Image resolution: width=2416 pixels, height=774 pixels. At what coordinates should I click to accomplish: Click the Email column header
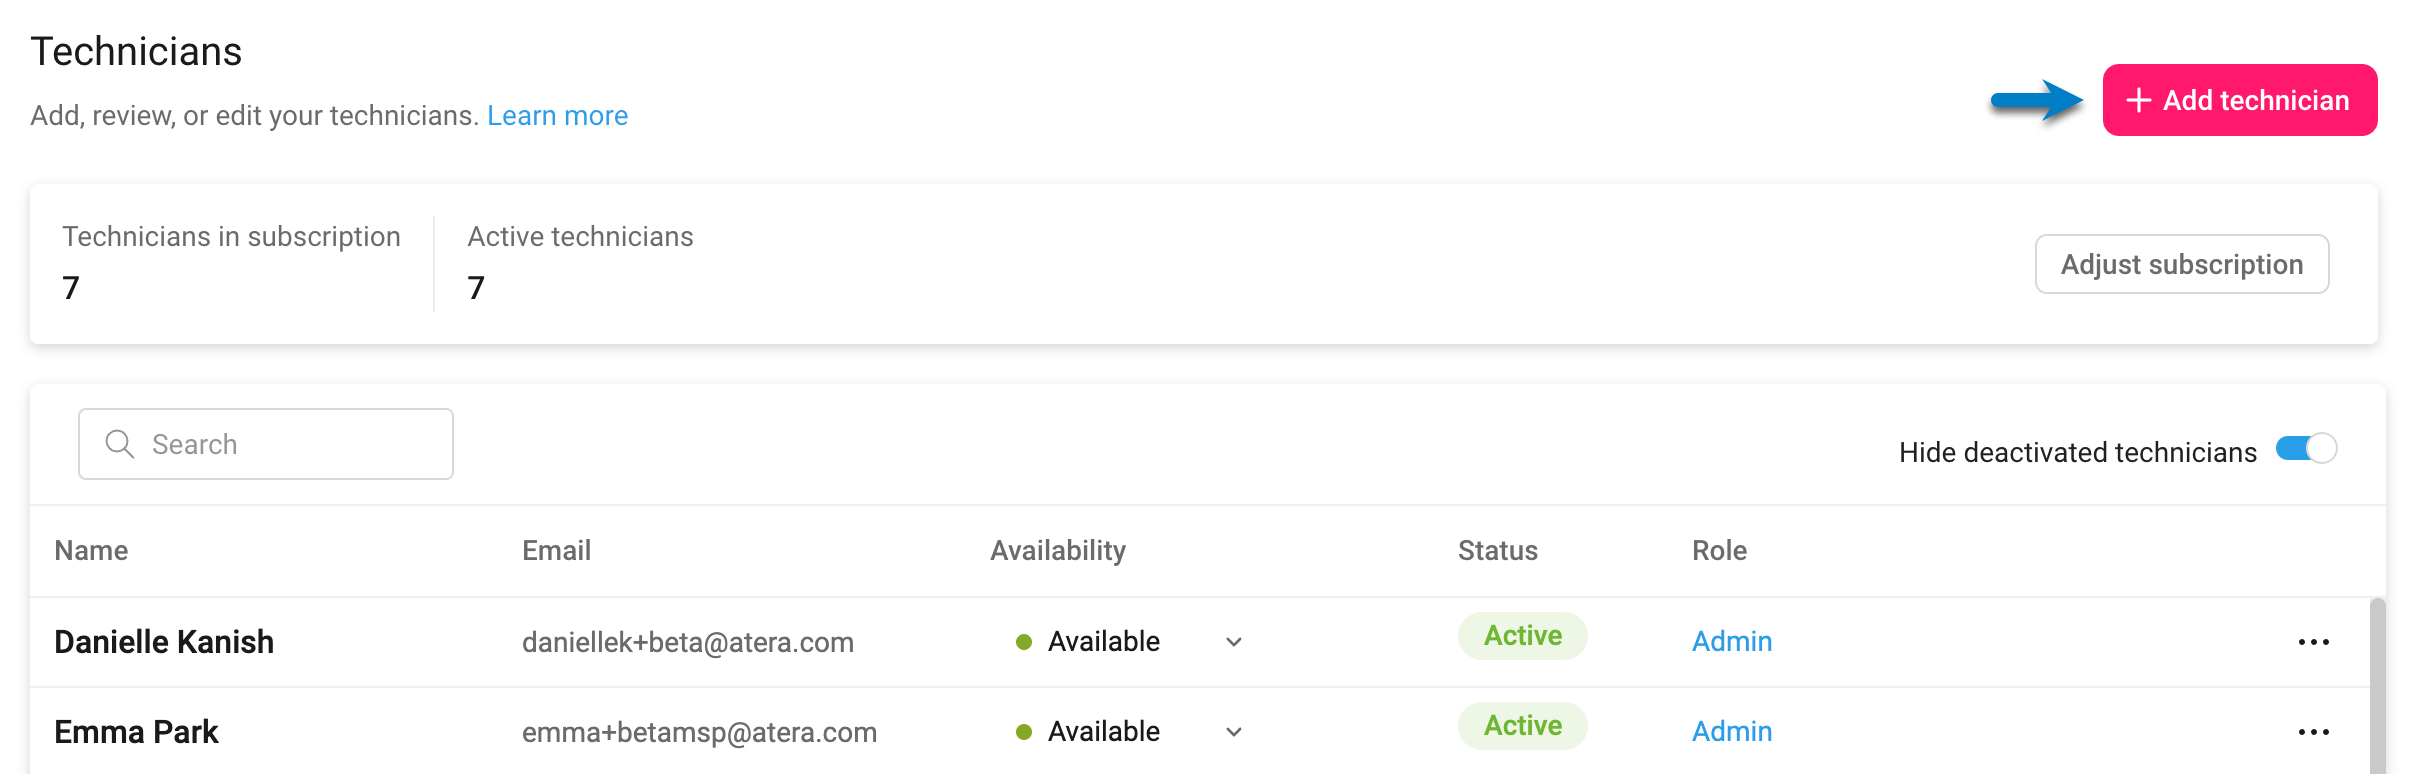coord(556,550)
